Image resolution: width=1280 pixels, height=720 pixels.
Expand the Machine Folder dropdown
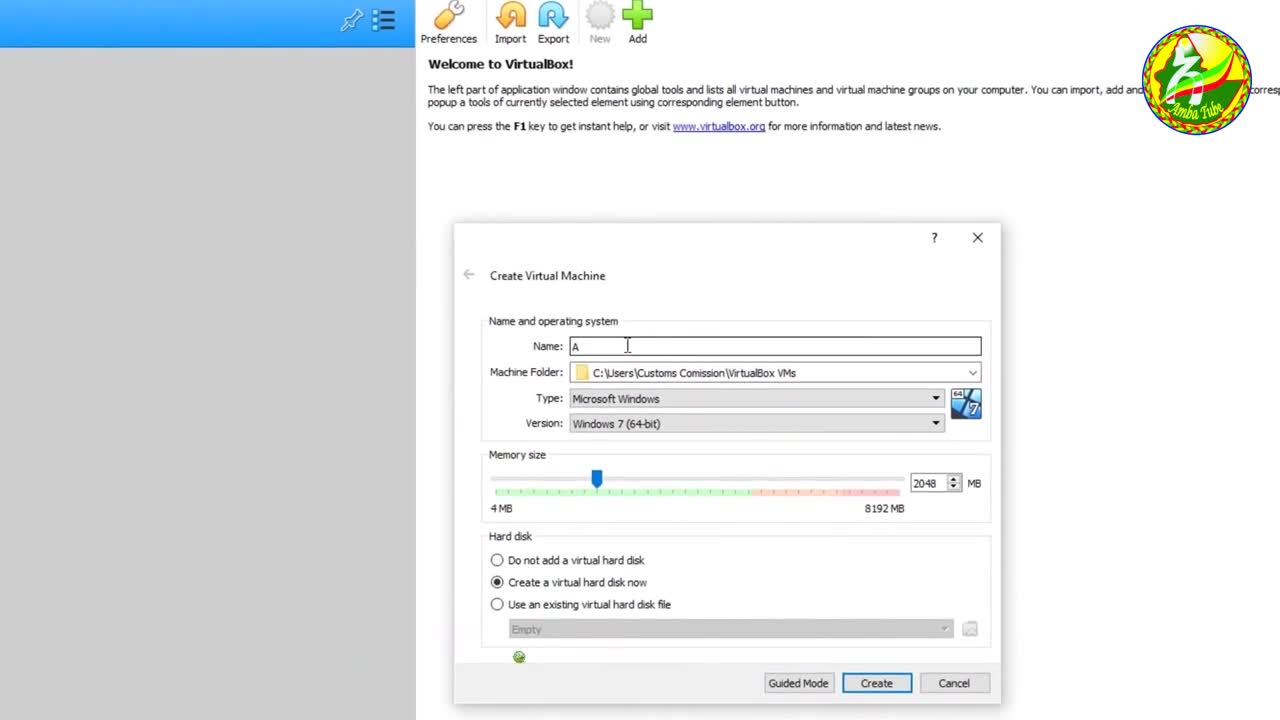click(972, 373)
